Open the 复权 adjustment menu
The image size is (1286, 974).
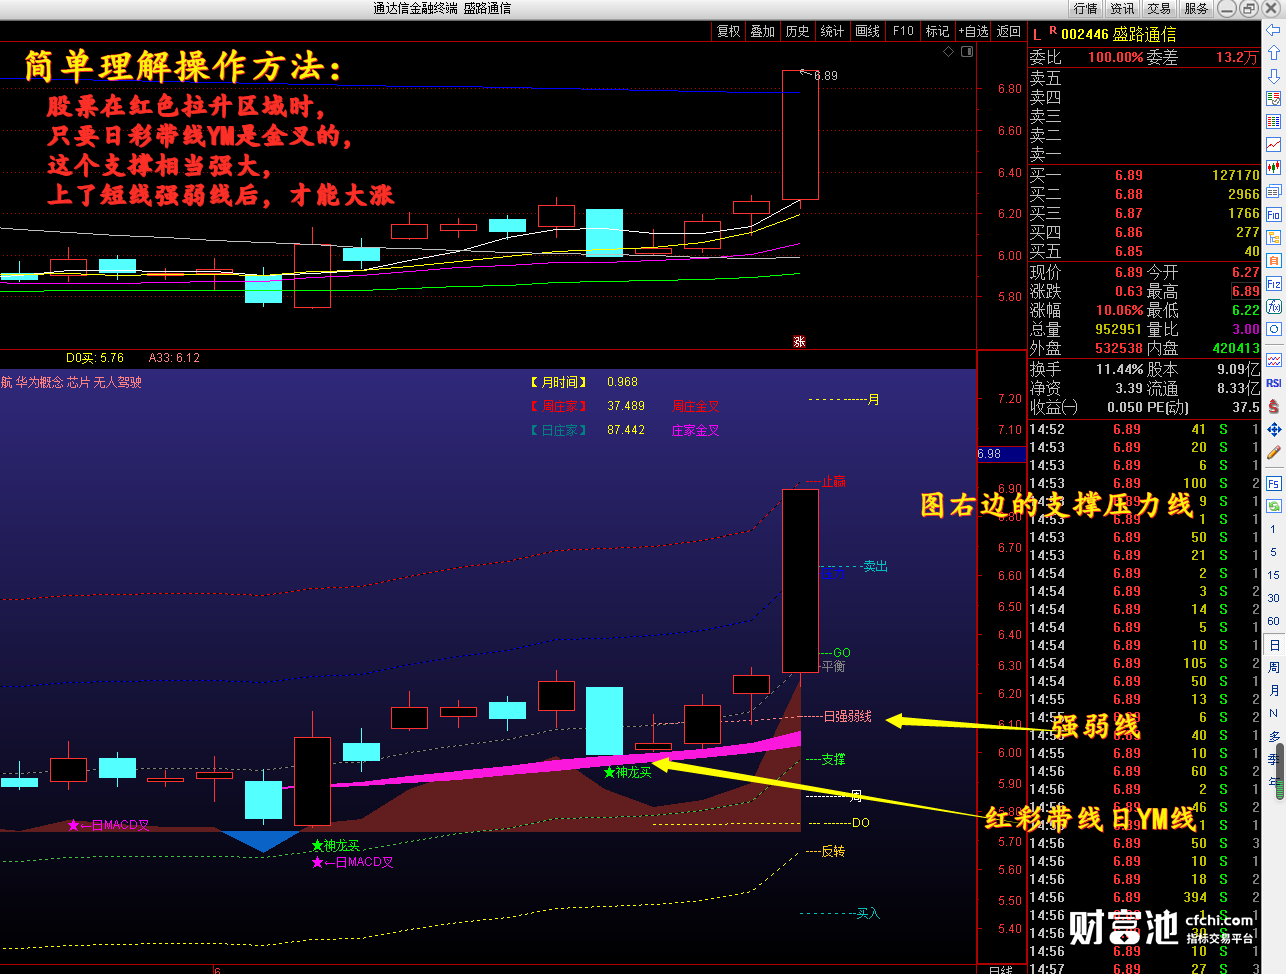(x=728, y=31)
